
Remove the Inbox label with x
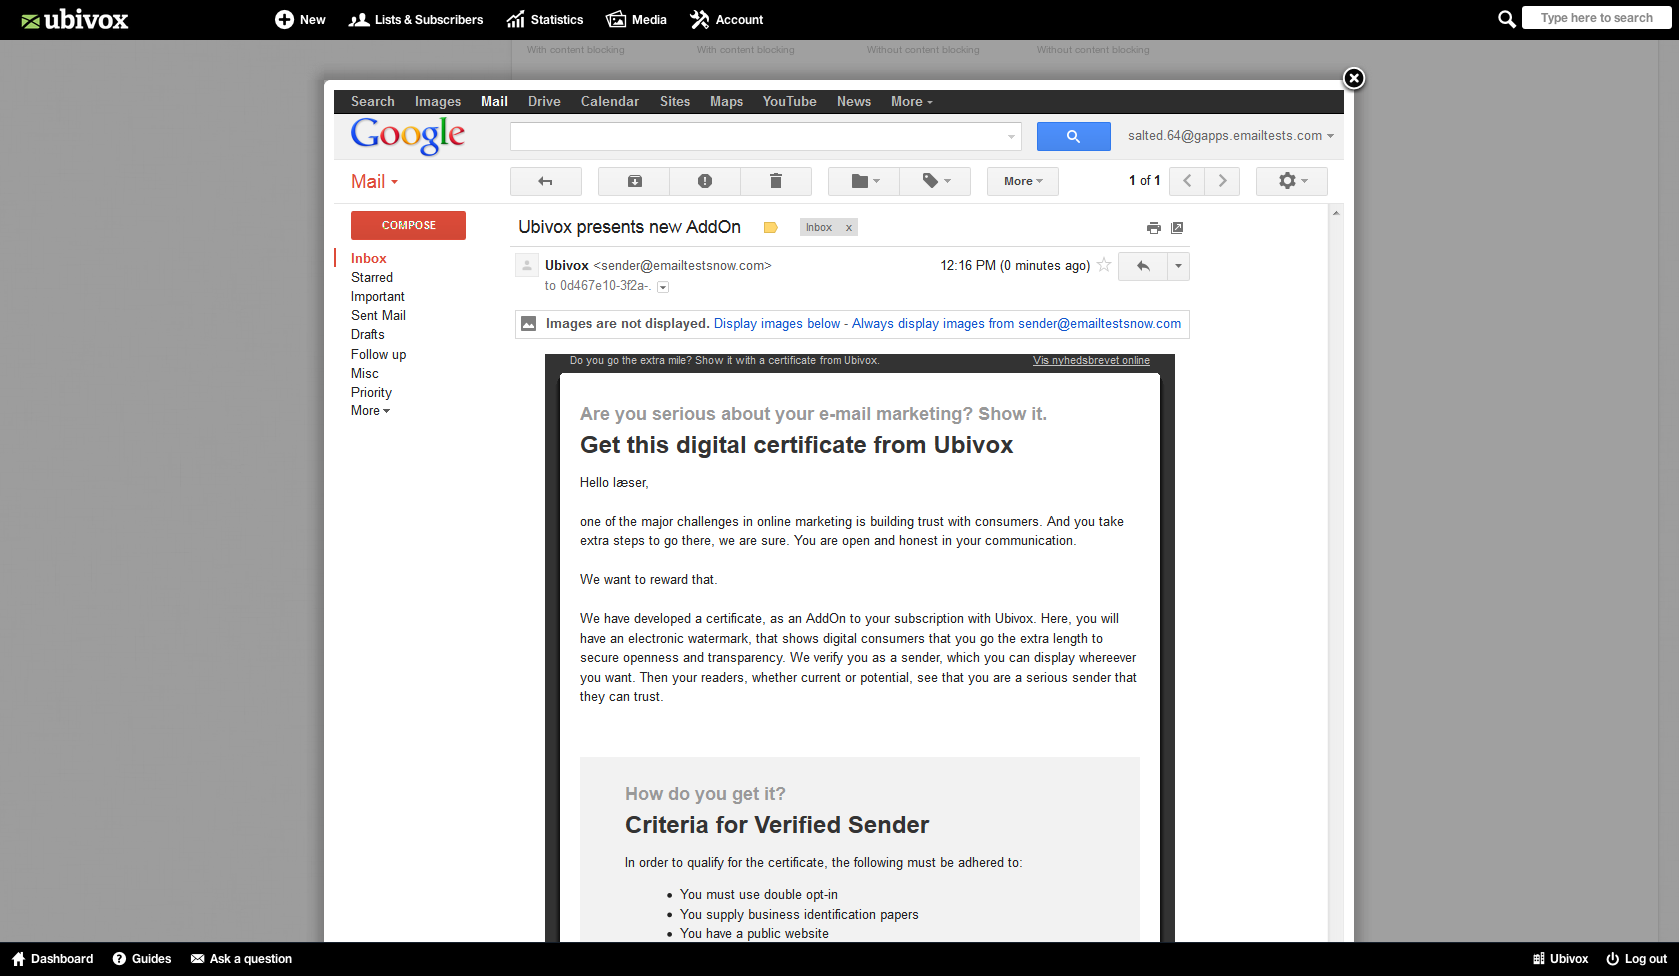coord(849,228)
